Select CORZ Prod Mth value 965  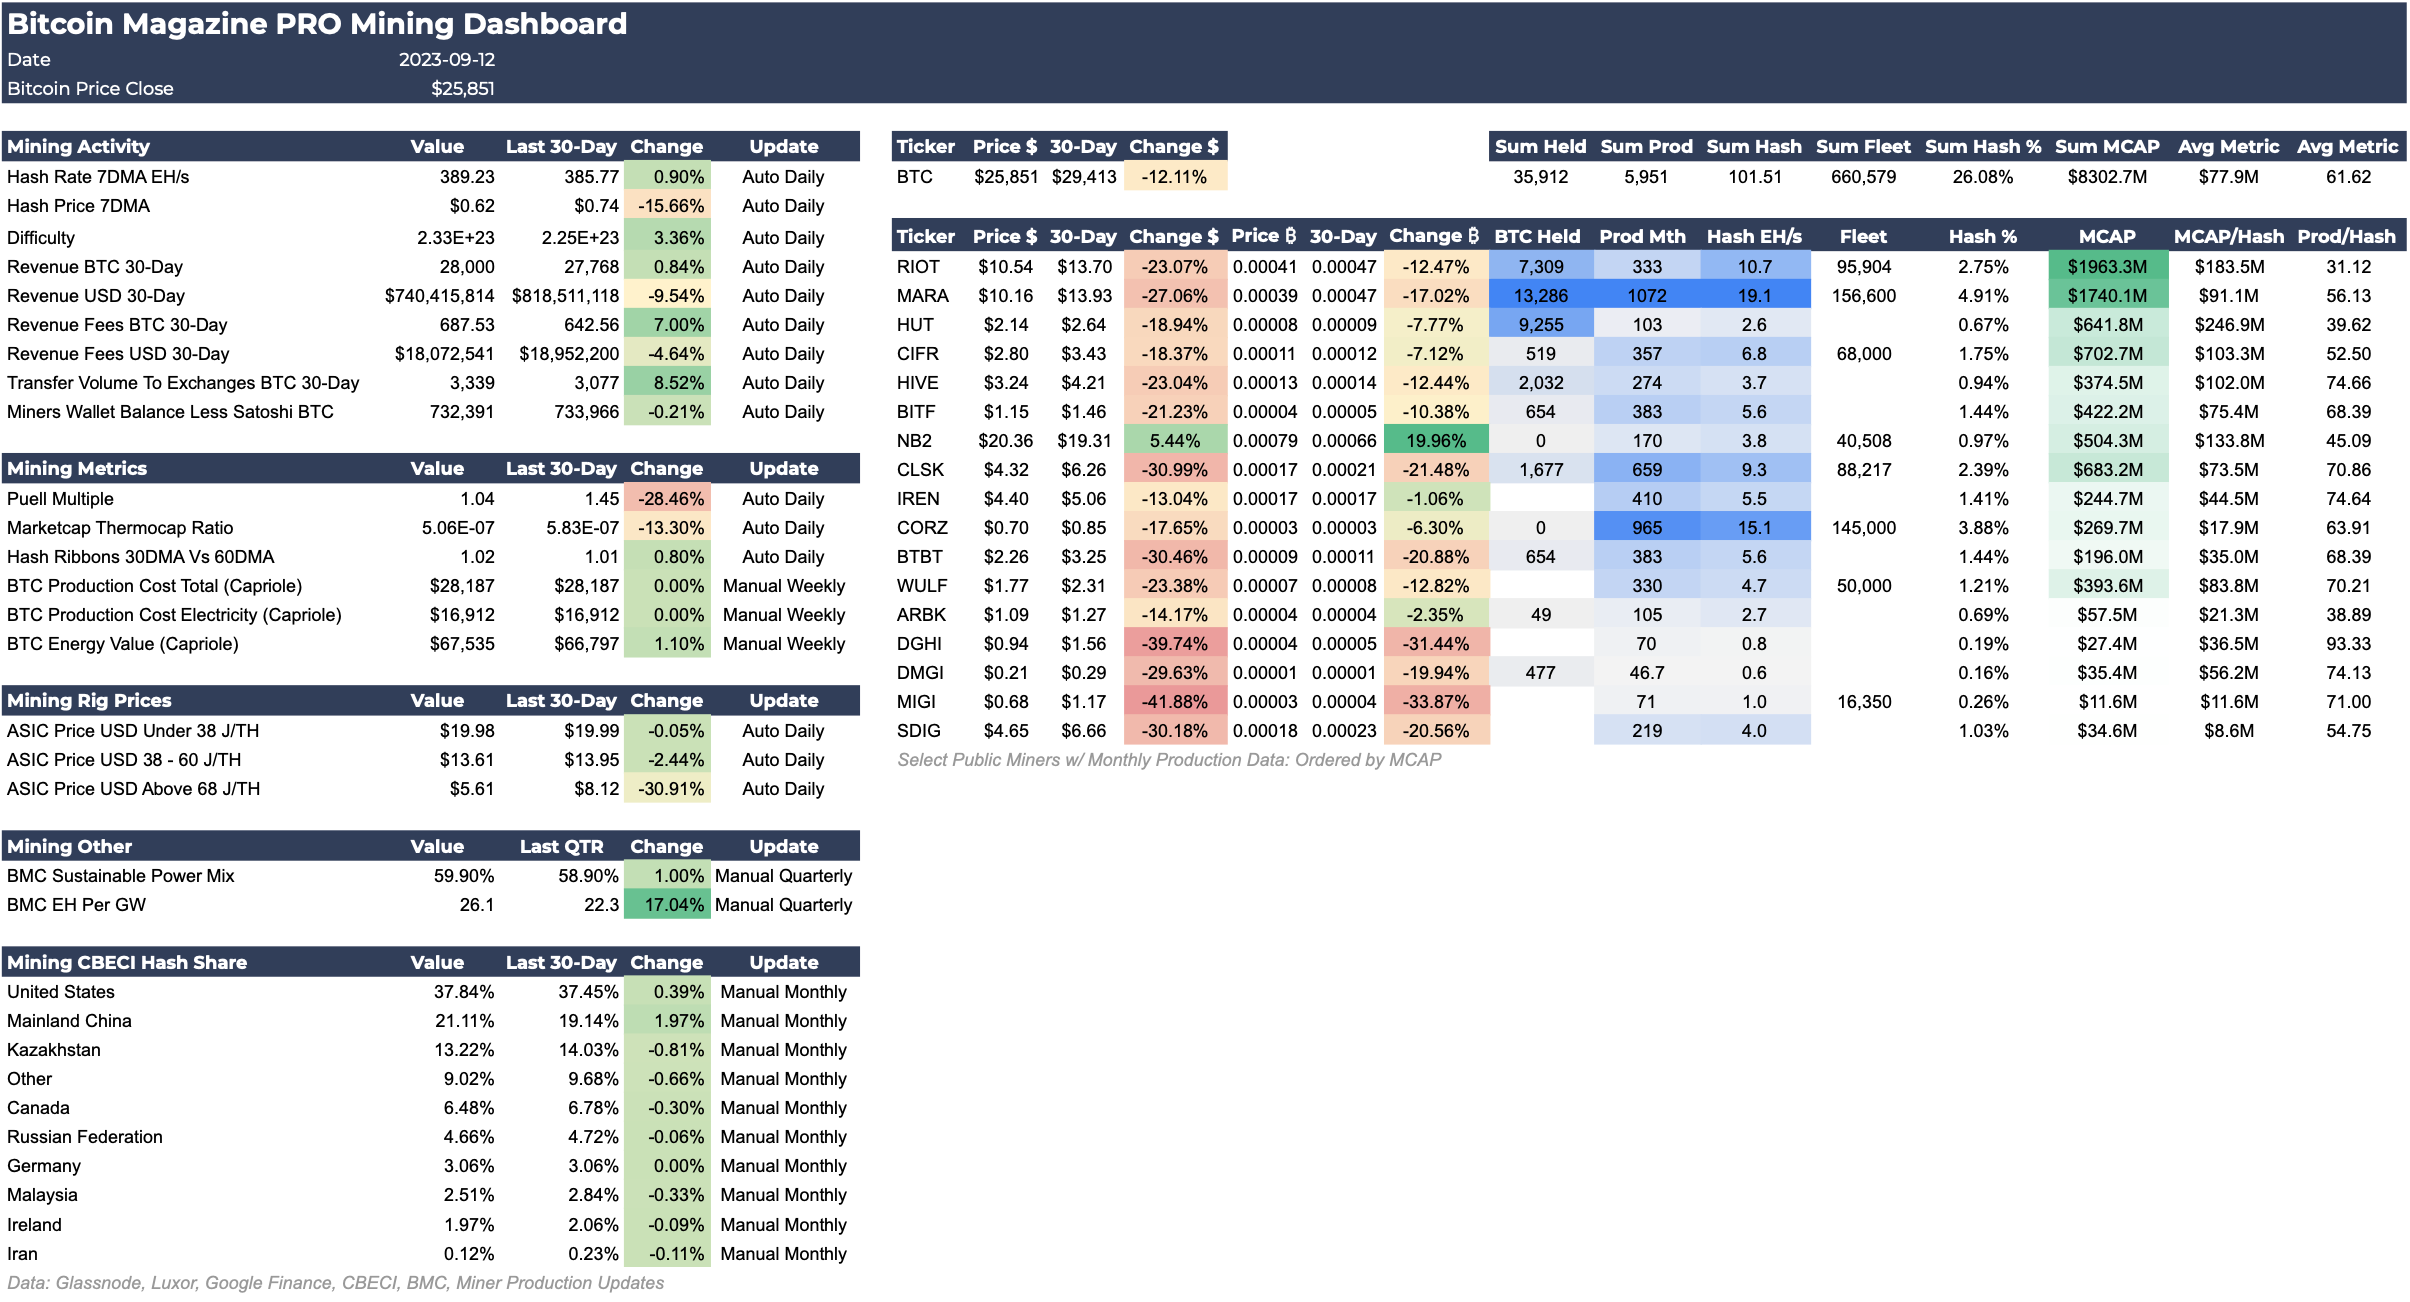[x=1646, y=528]
